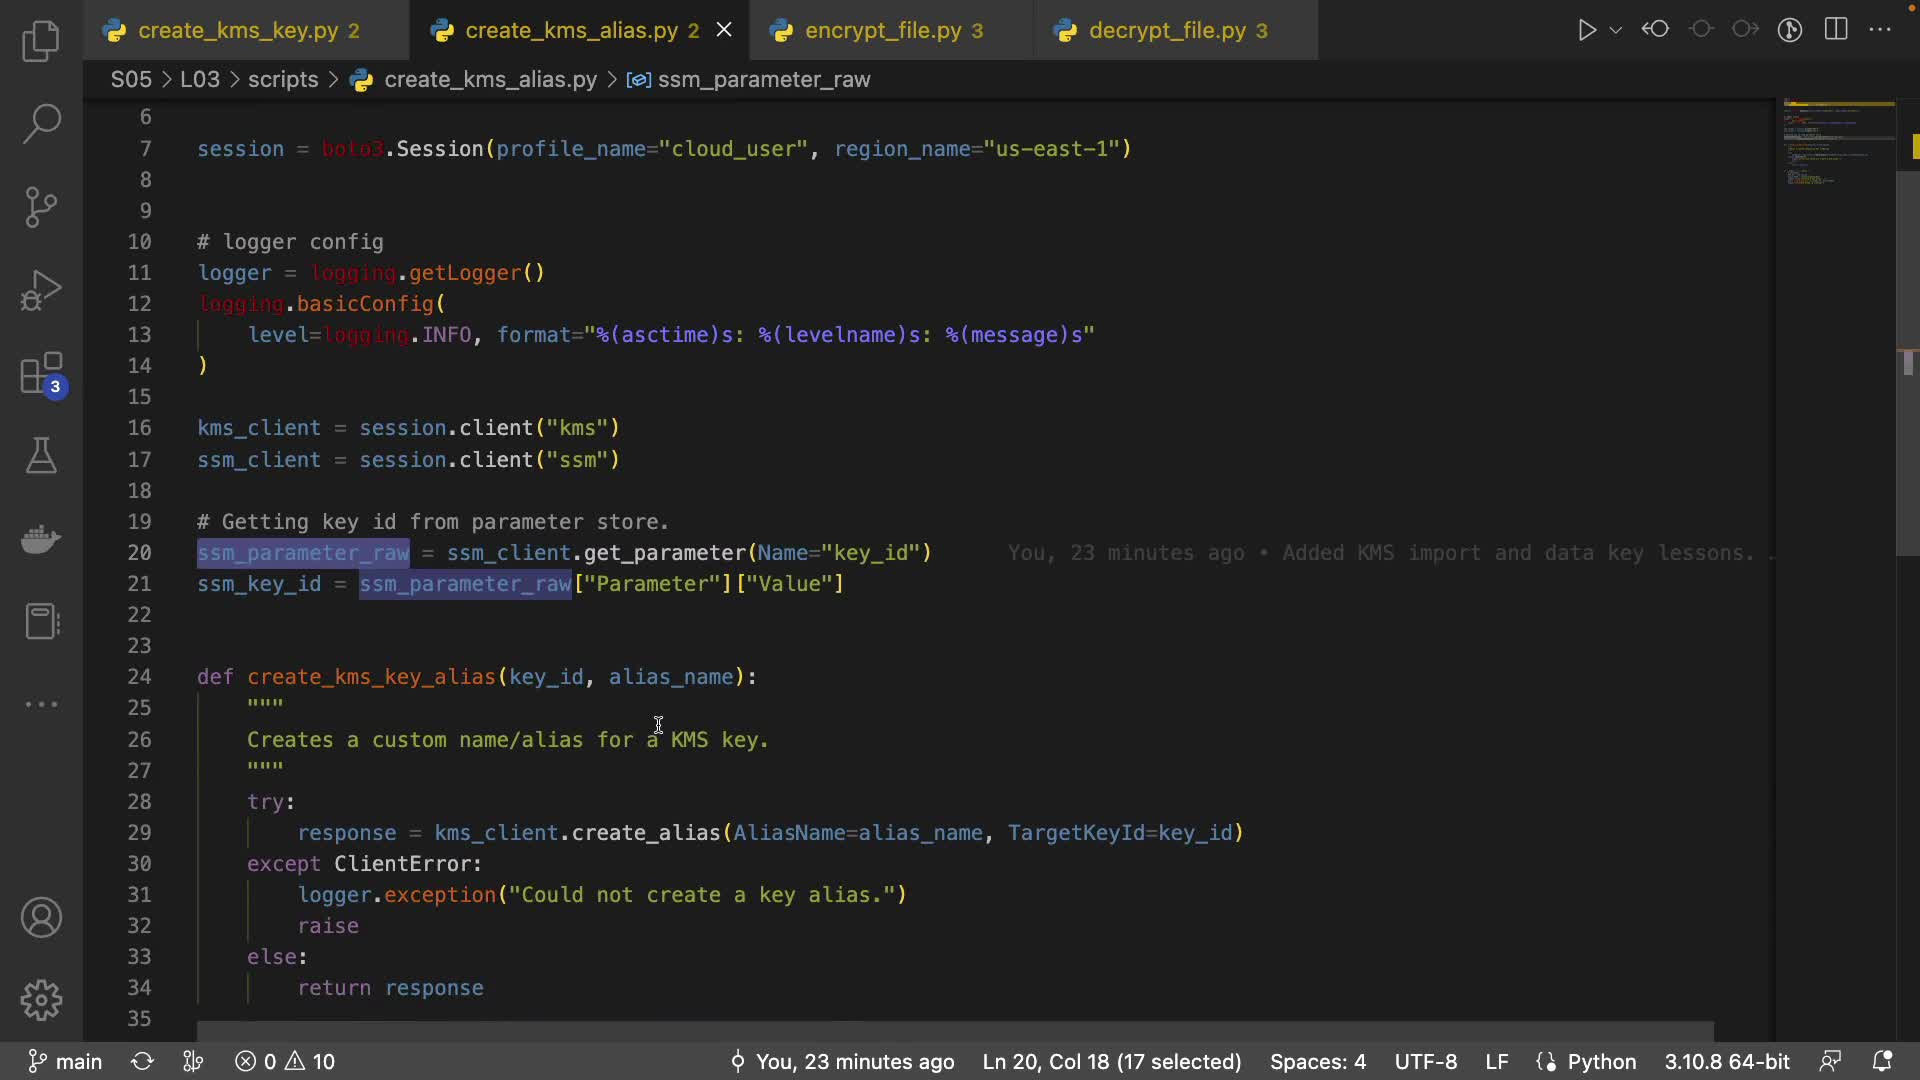The image size is (1920, 1080).
Task: Open the Source Control view icon
Action: tap(41, 207)
